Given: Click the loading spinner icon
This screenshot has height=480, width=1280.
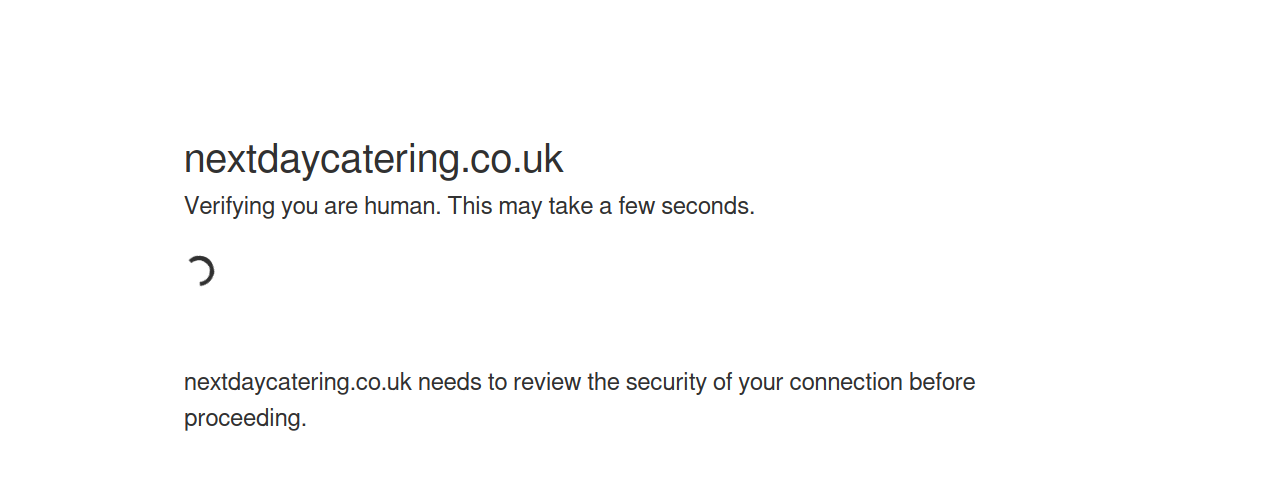Looking at the screenshot, I should 200,271.
